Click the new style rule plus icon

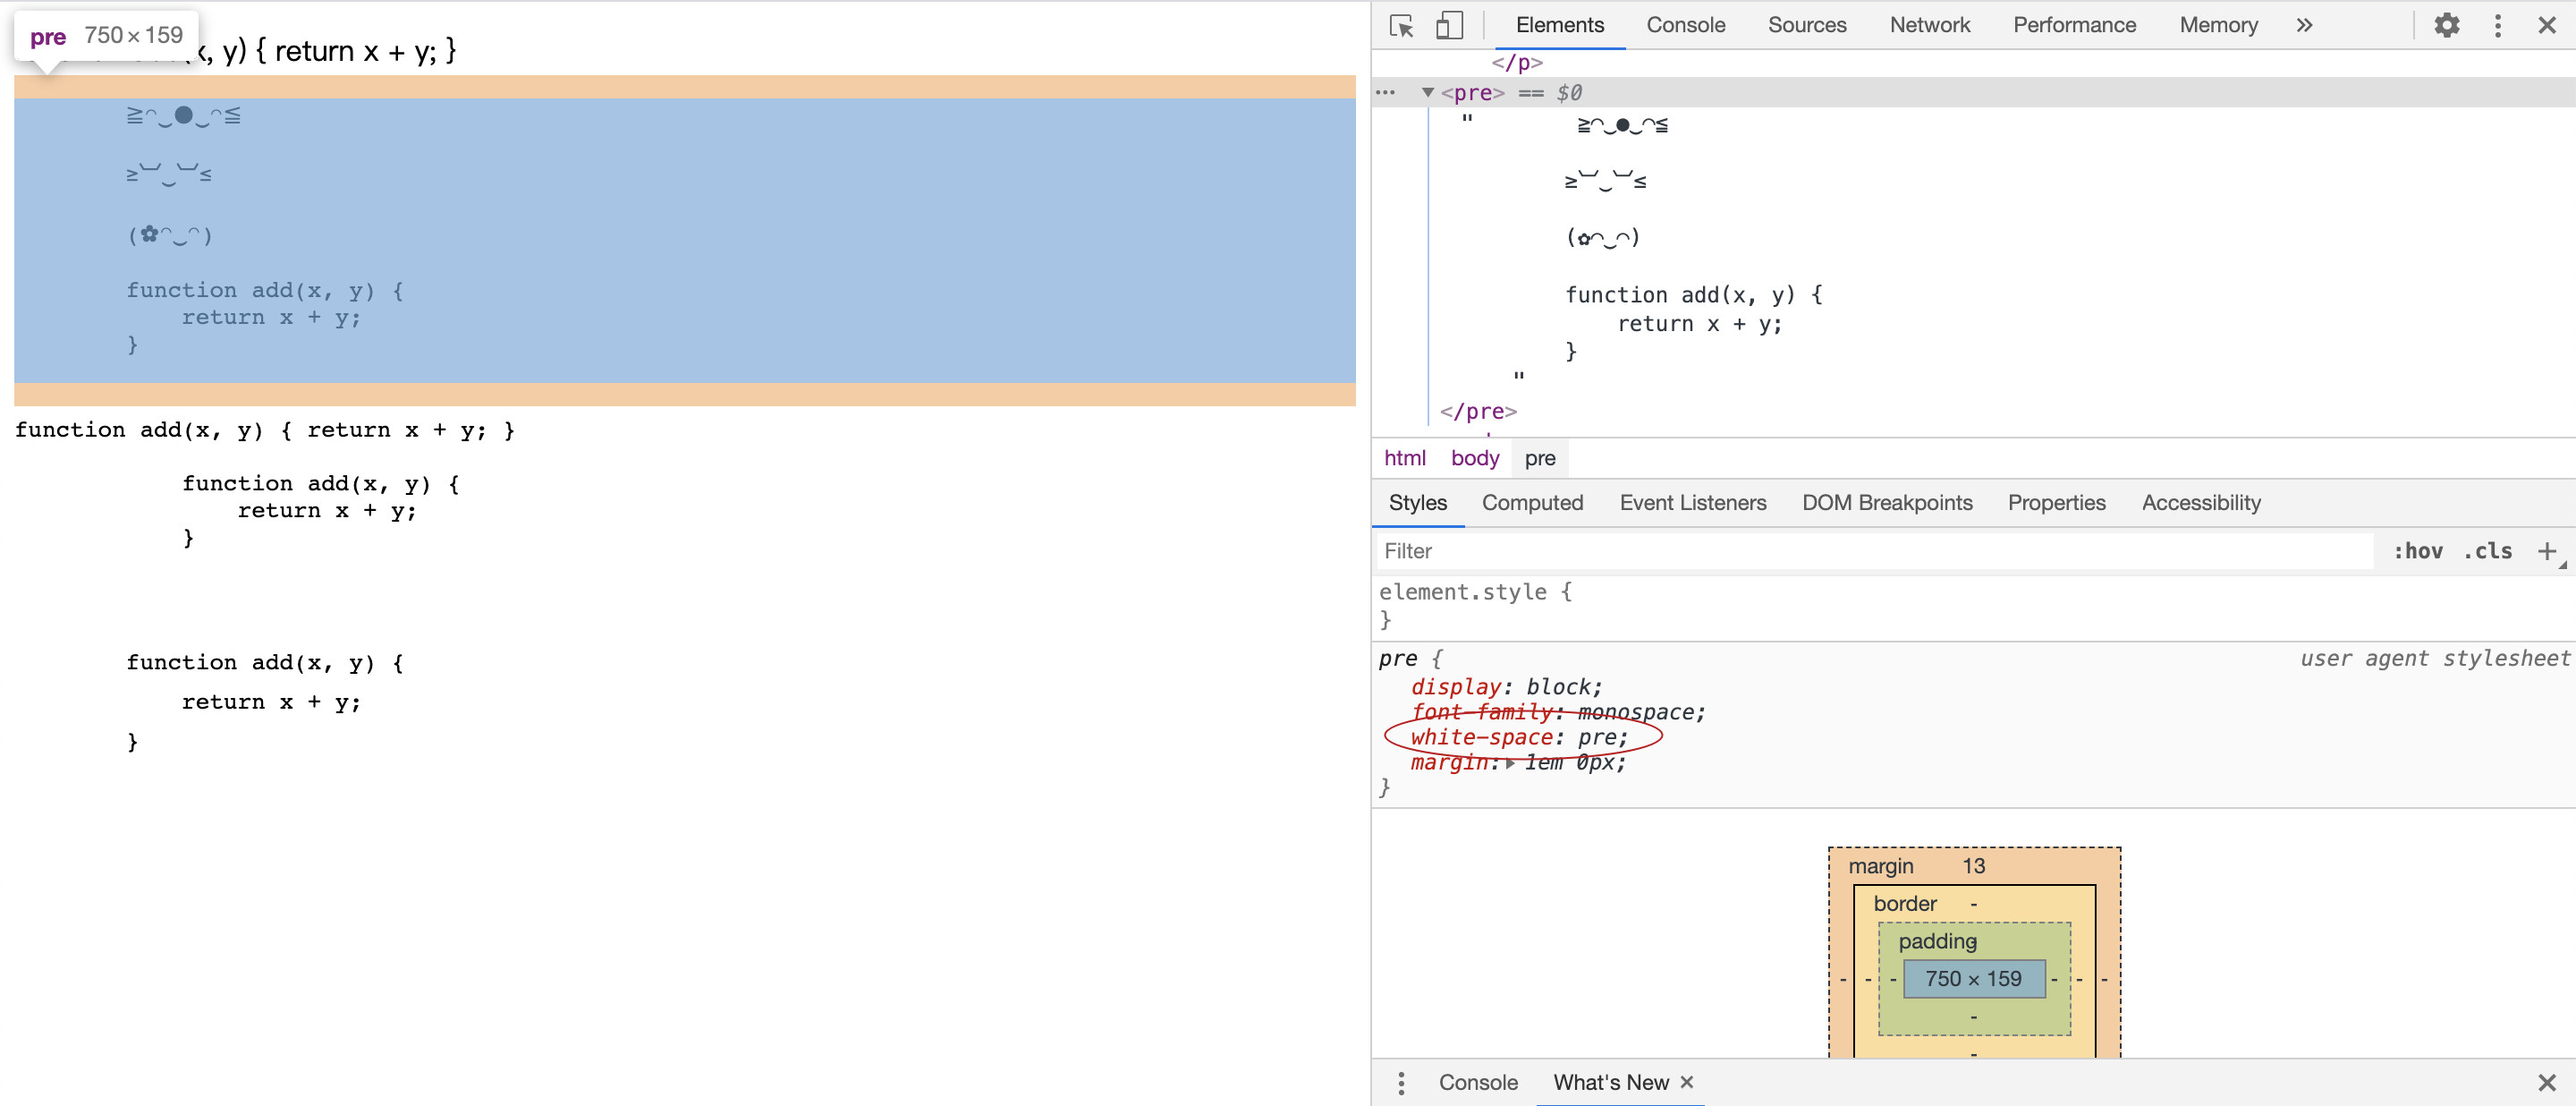pyautogui.click(x=2546, y=551)
